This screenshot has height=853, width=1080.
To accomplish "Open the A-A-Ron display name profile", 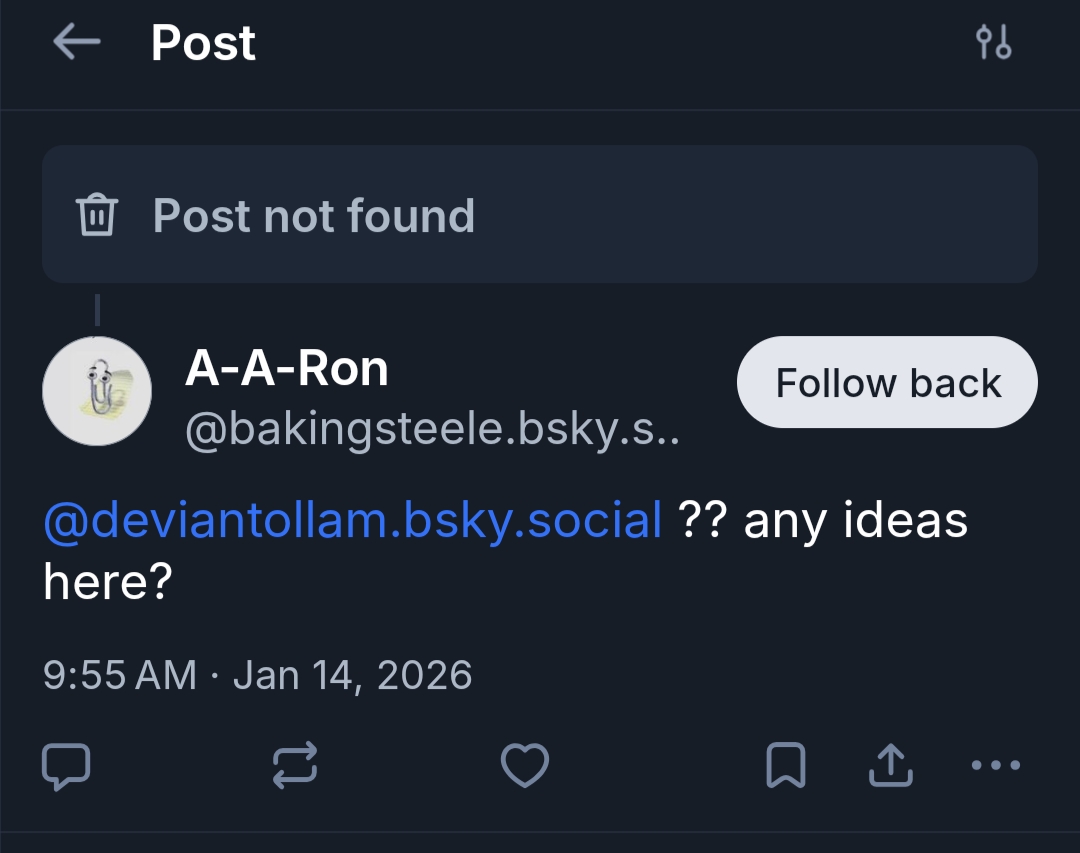I will (287, 370).
